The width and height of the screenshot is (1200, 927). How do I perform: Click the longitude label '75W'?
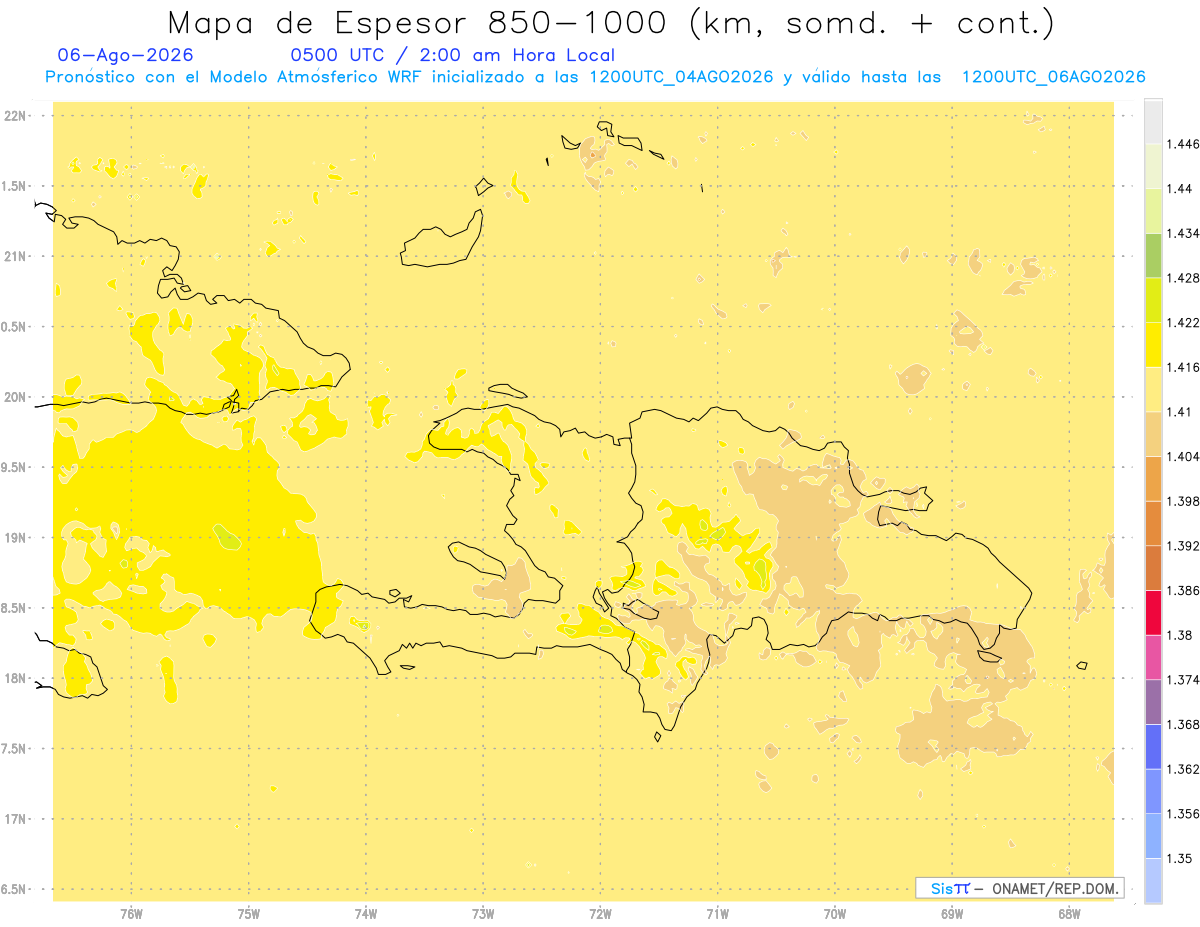click(x=249, y=914)
